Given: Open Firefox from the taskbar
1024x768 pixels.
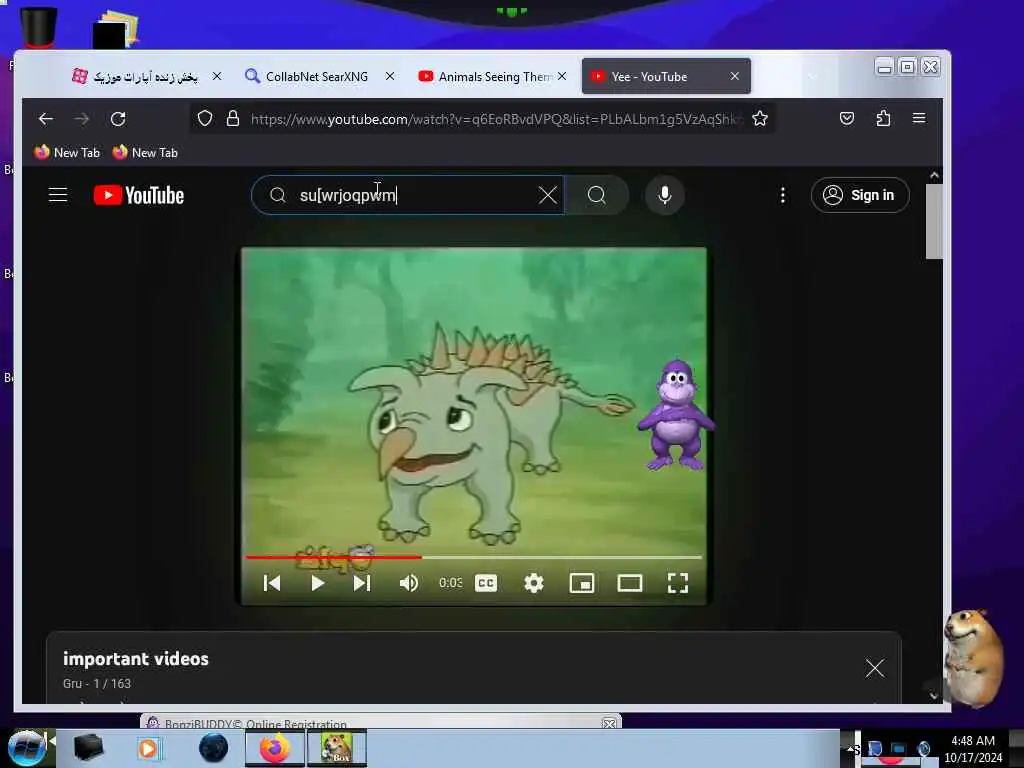Looking at the screenshot, I should point(275,748).
